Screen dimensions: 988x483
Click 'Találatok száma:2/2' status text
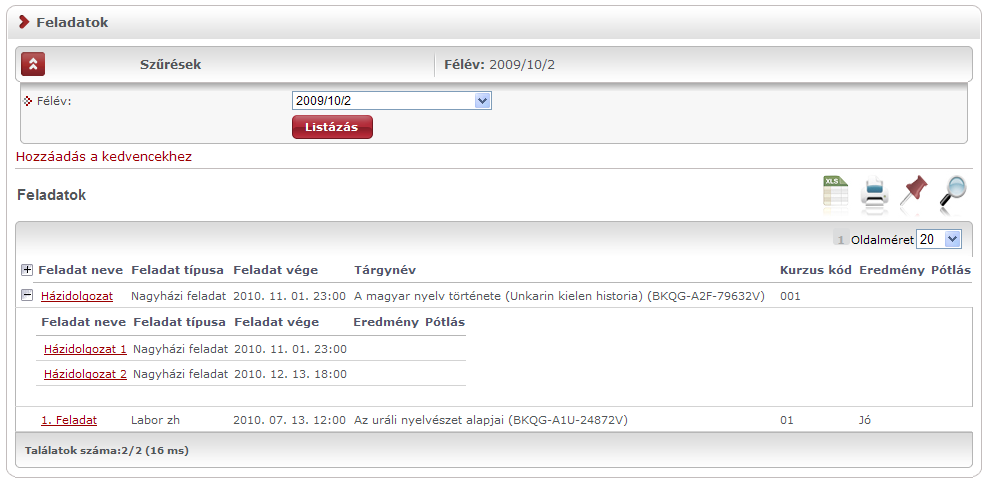(x=106, y=450)
